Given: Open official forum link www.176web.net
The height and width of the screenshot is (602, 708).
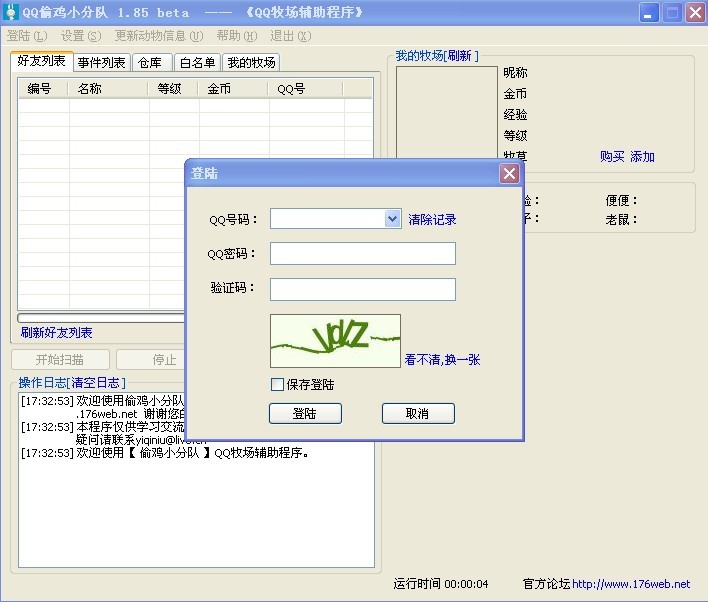Looking at the screenshot, I should pyautogui.click(x=631, y=583).
